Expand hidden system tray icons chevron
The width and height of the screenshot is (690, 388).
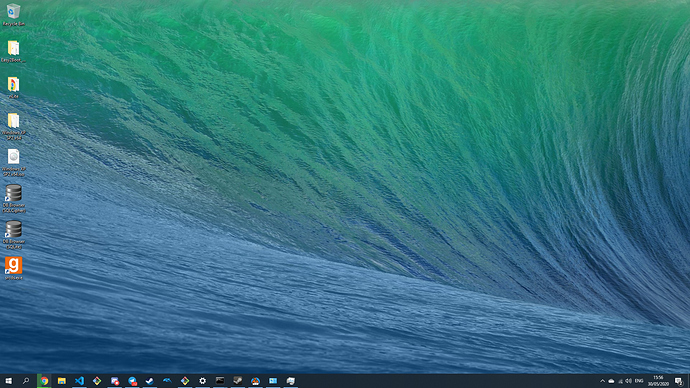[x=602, y=381]
